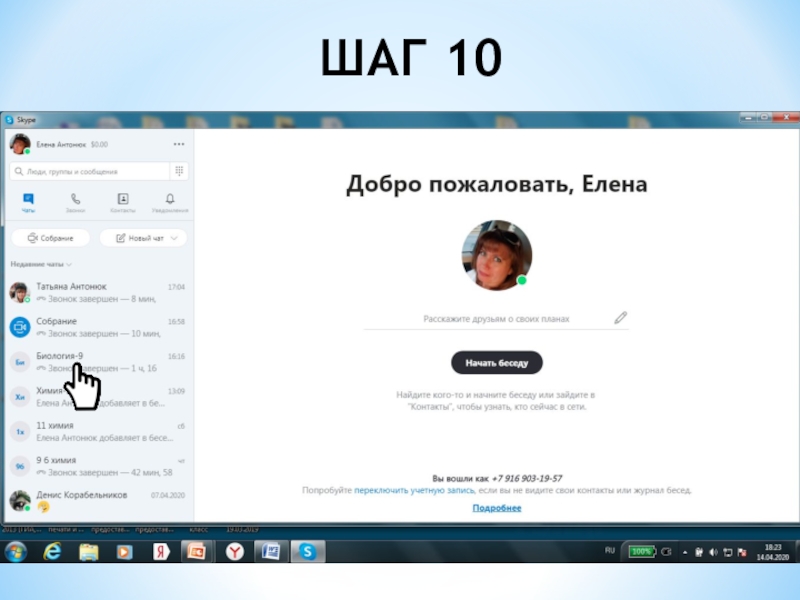800x600 pixels.
Task: Click the Собрание meeting button
Action: click(x=50, y=238)
